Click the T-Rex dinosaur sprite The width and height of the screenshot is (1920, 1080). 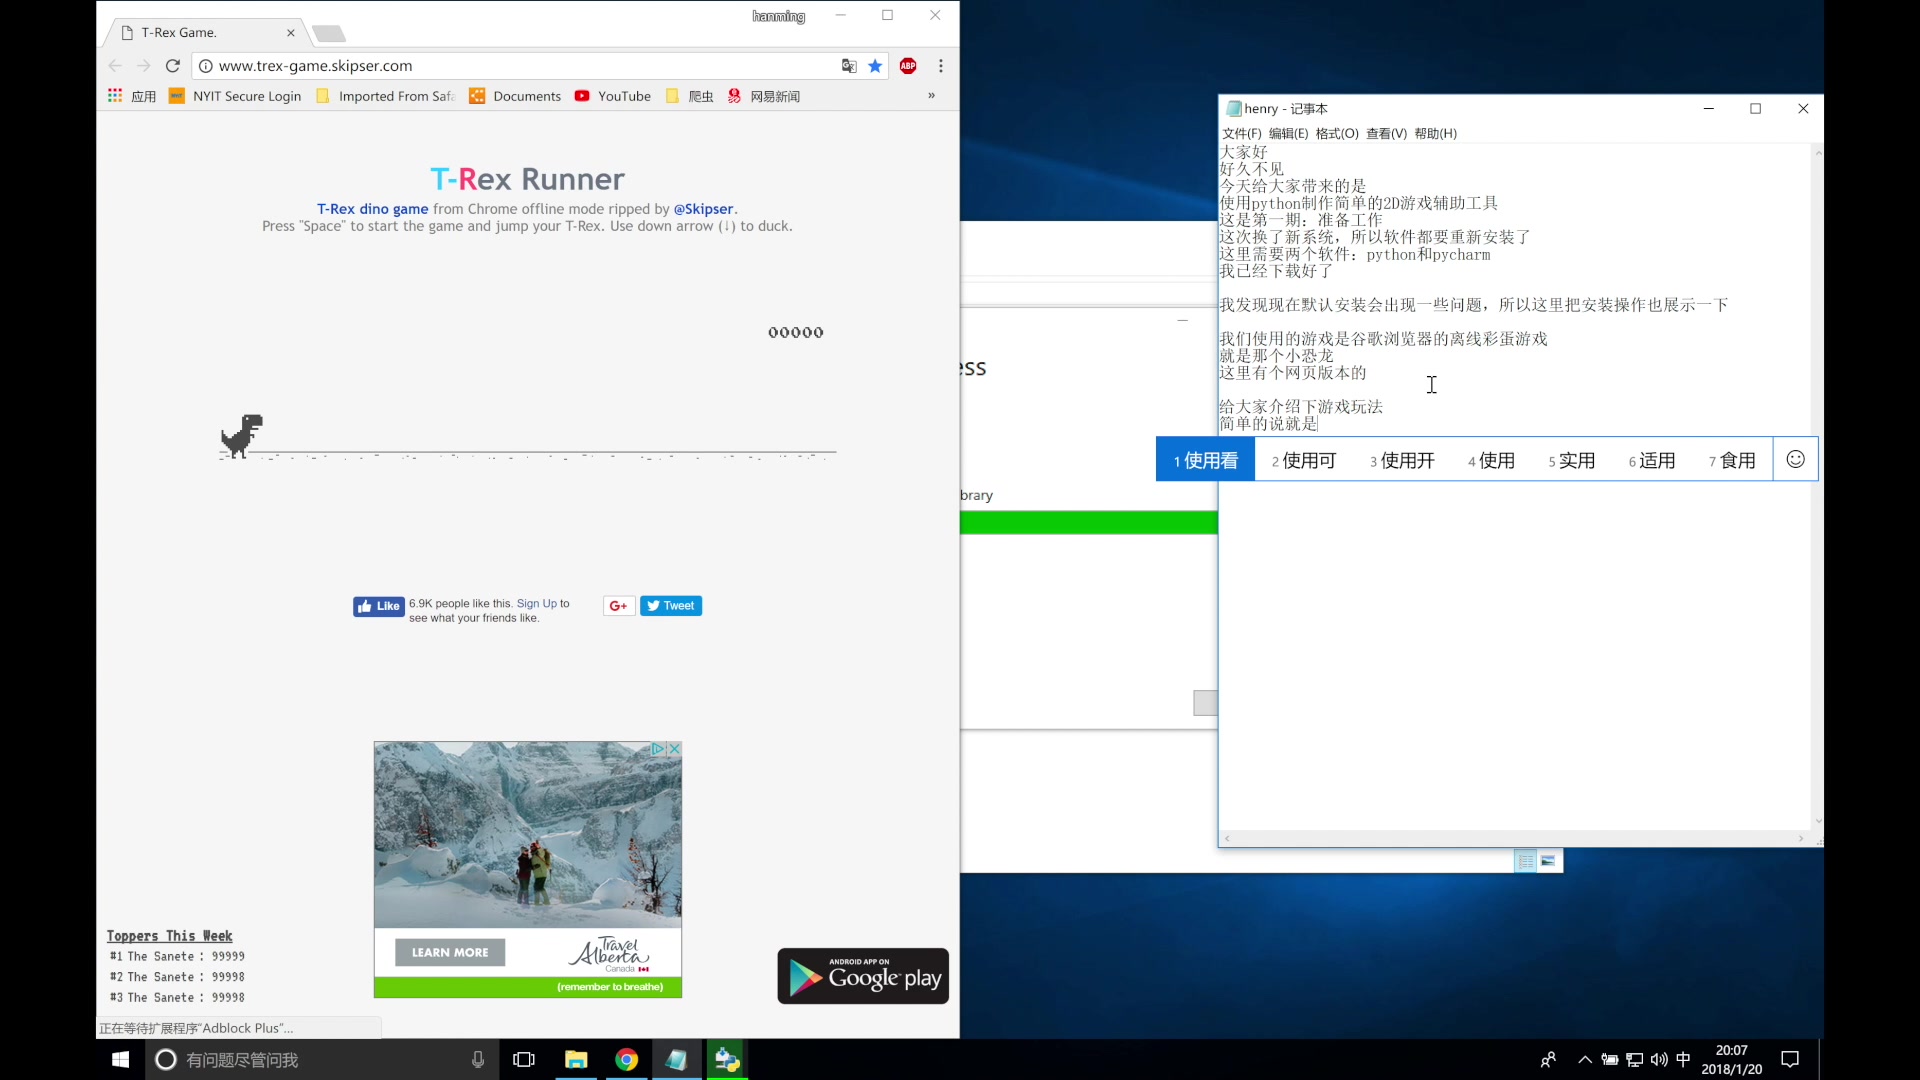coord(241,436)
